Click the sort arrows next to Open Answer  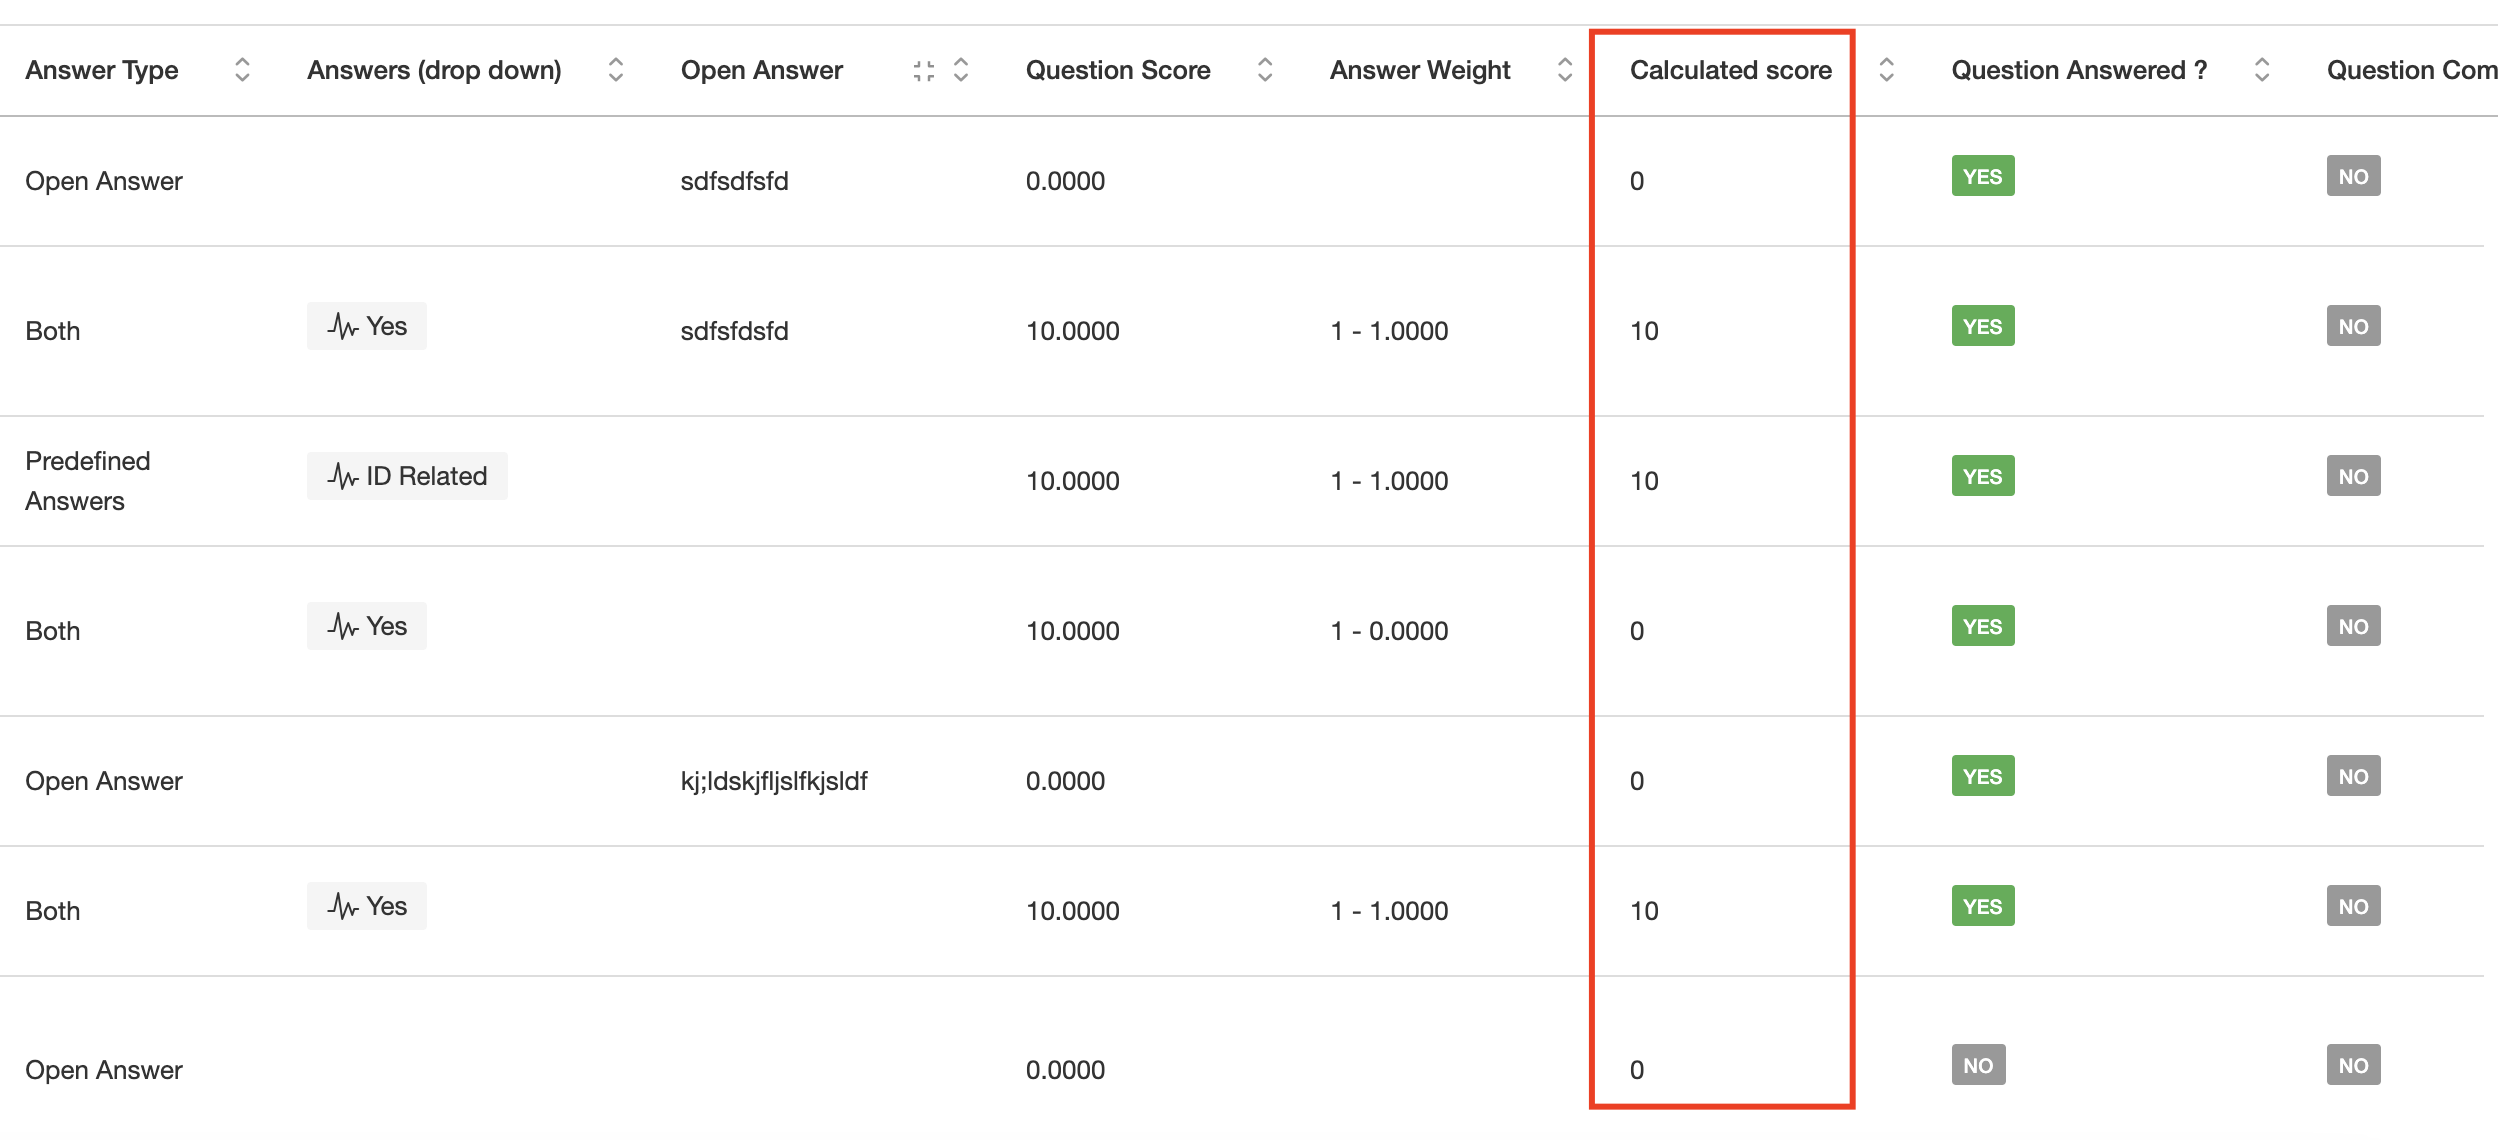[961, 70]
